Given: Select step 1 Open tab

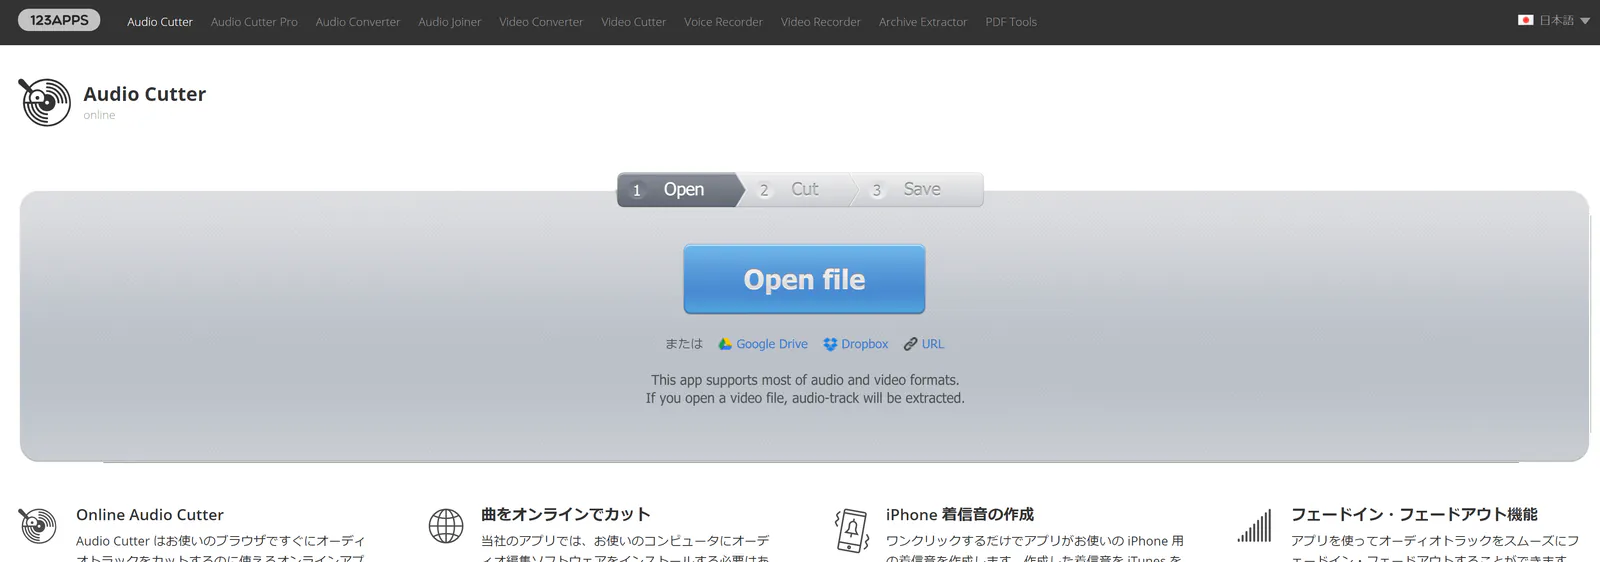Looking at the screenshot, I should point(680,189).
